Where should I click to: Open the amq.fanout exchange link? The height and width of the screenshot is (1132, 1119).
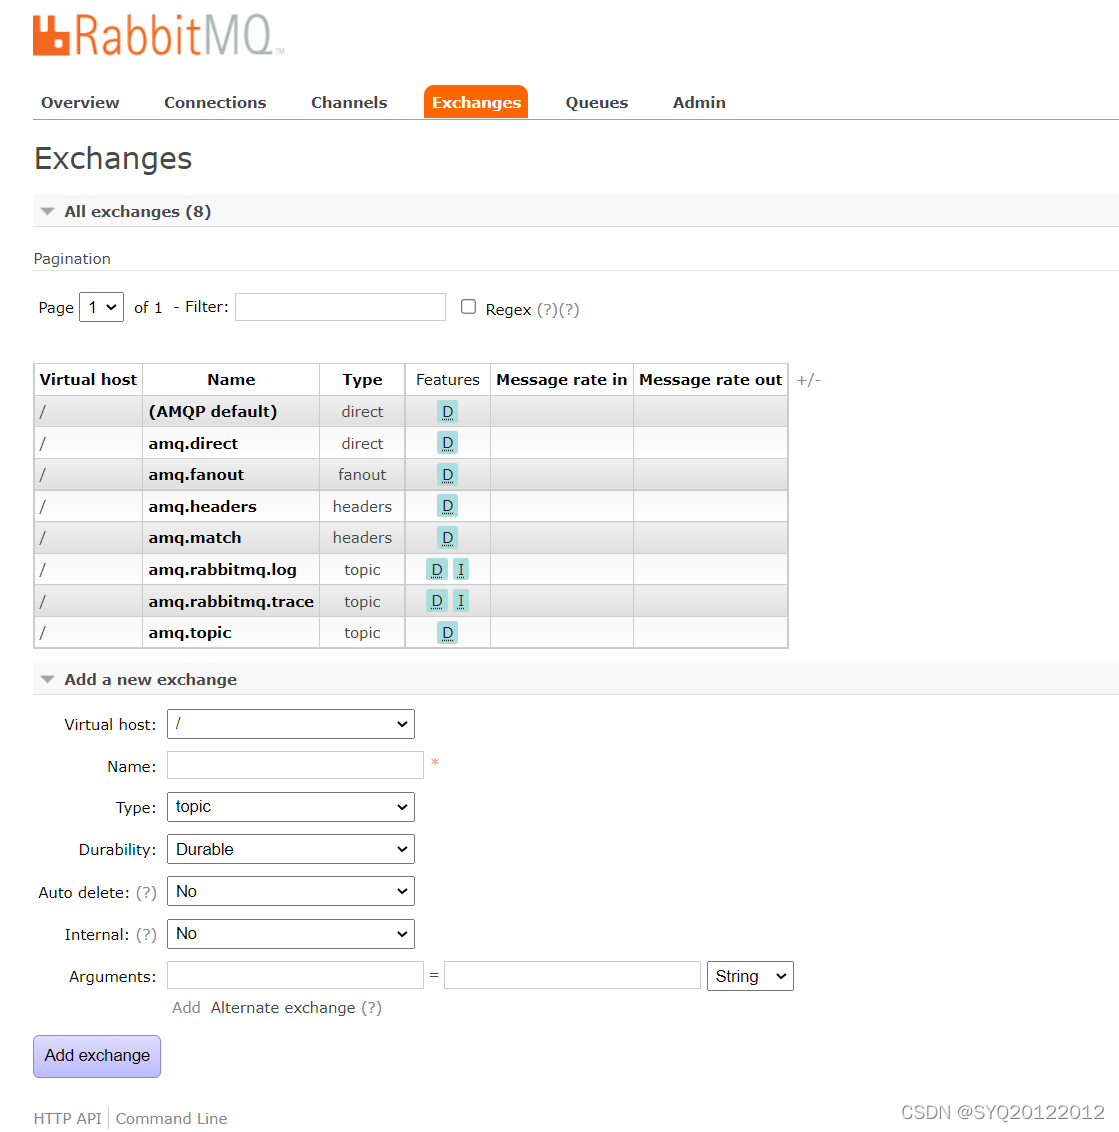[196, 475]
